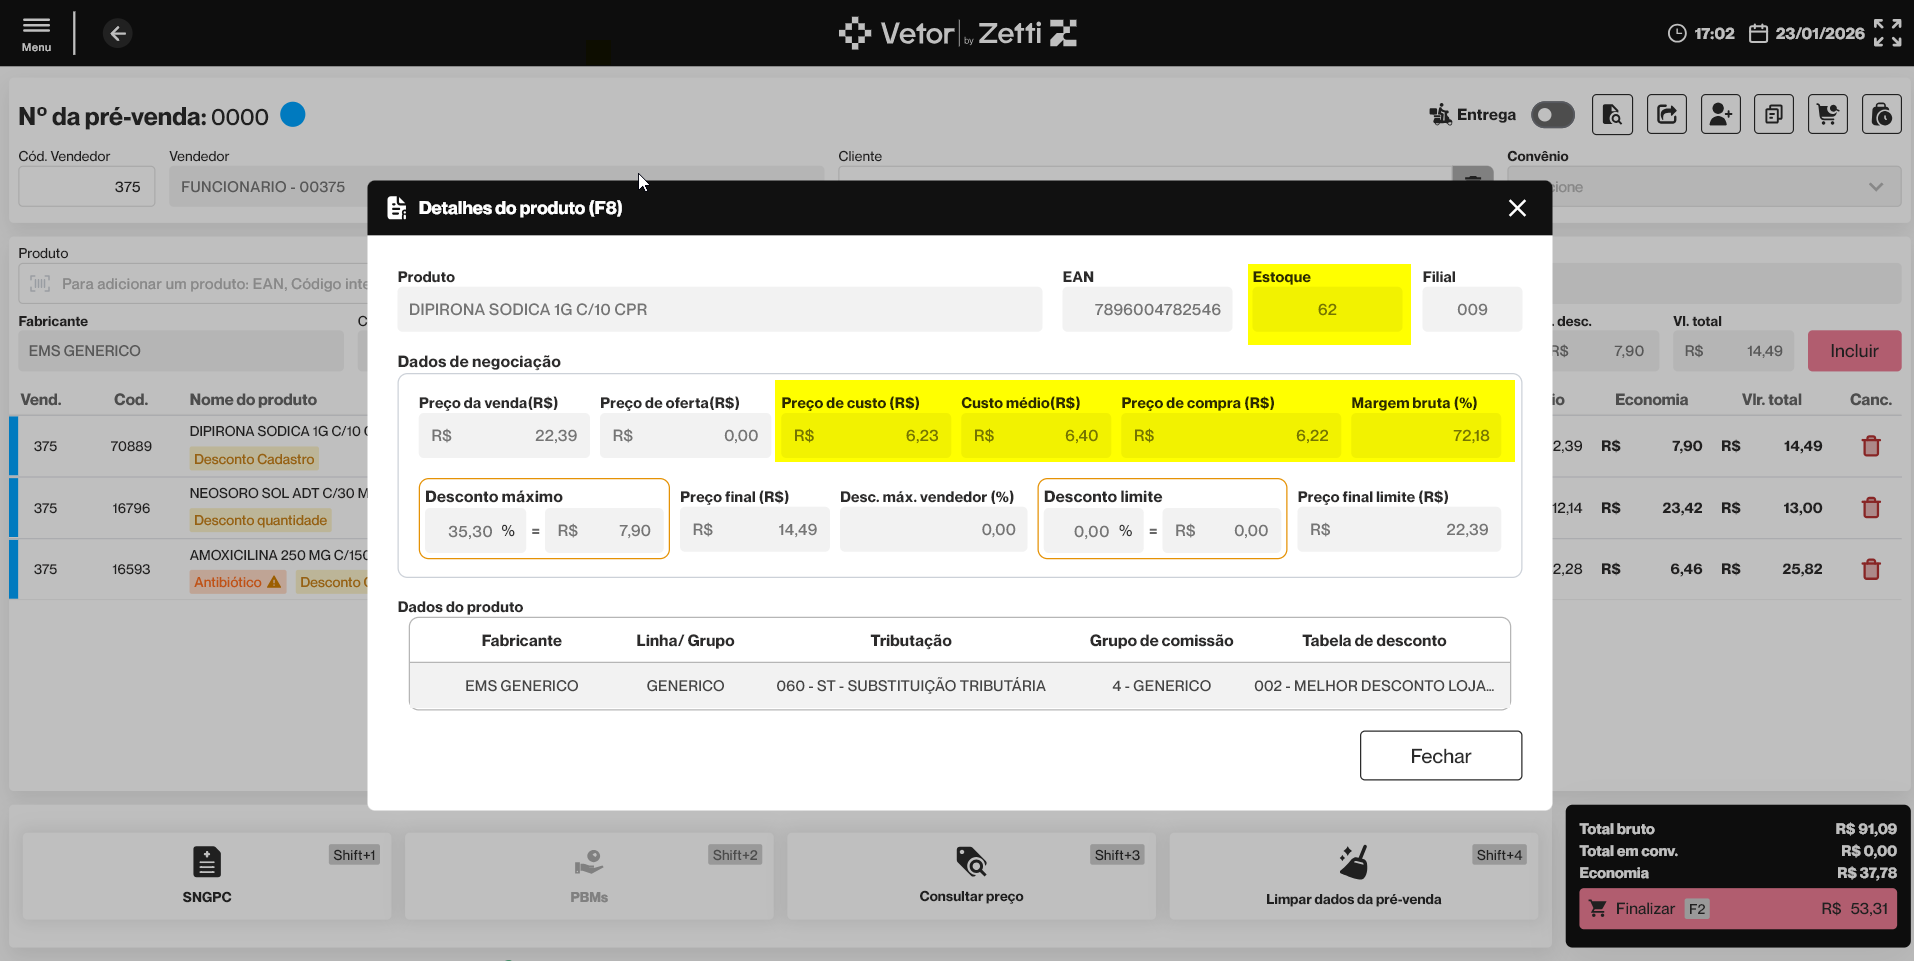Click the Fabricante column header in dialog
The height and width of the screenshot is (961, 1914).
(522, 641)
